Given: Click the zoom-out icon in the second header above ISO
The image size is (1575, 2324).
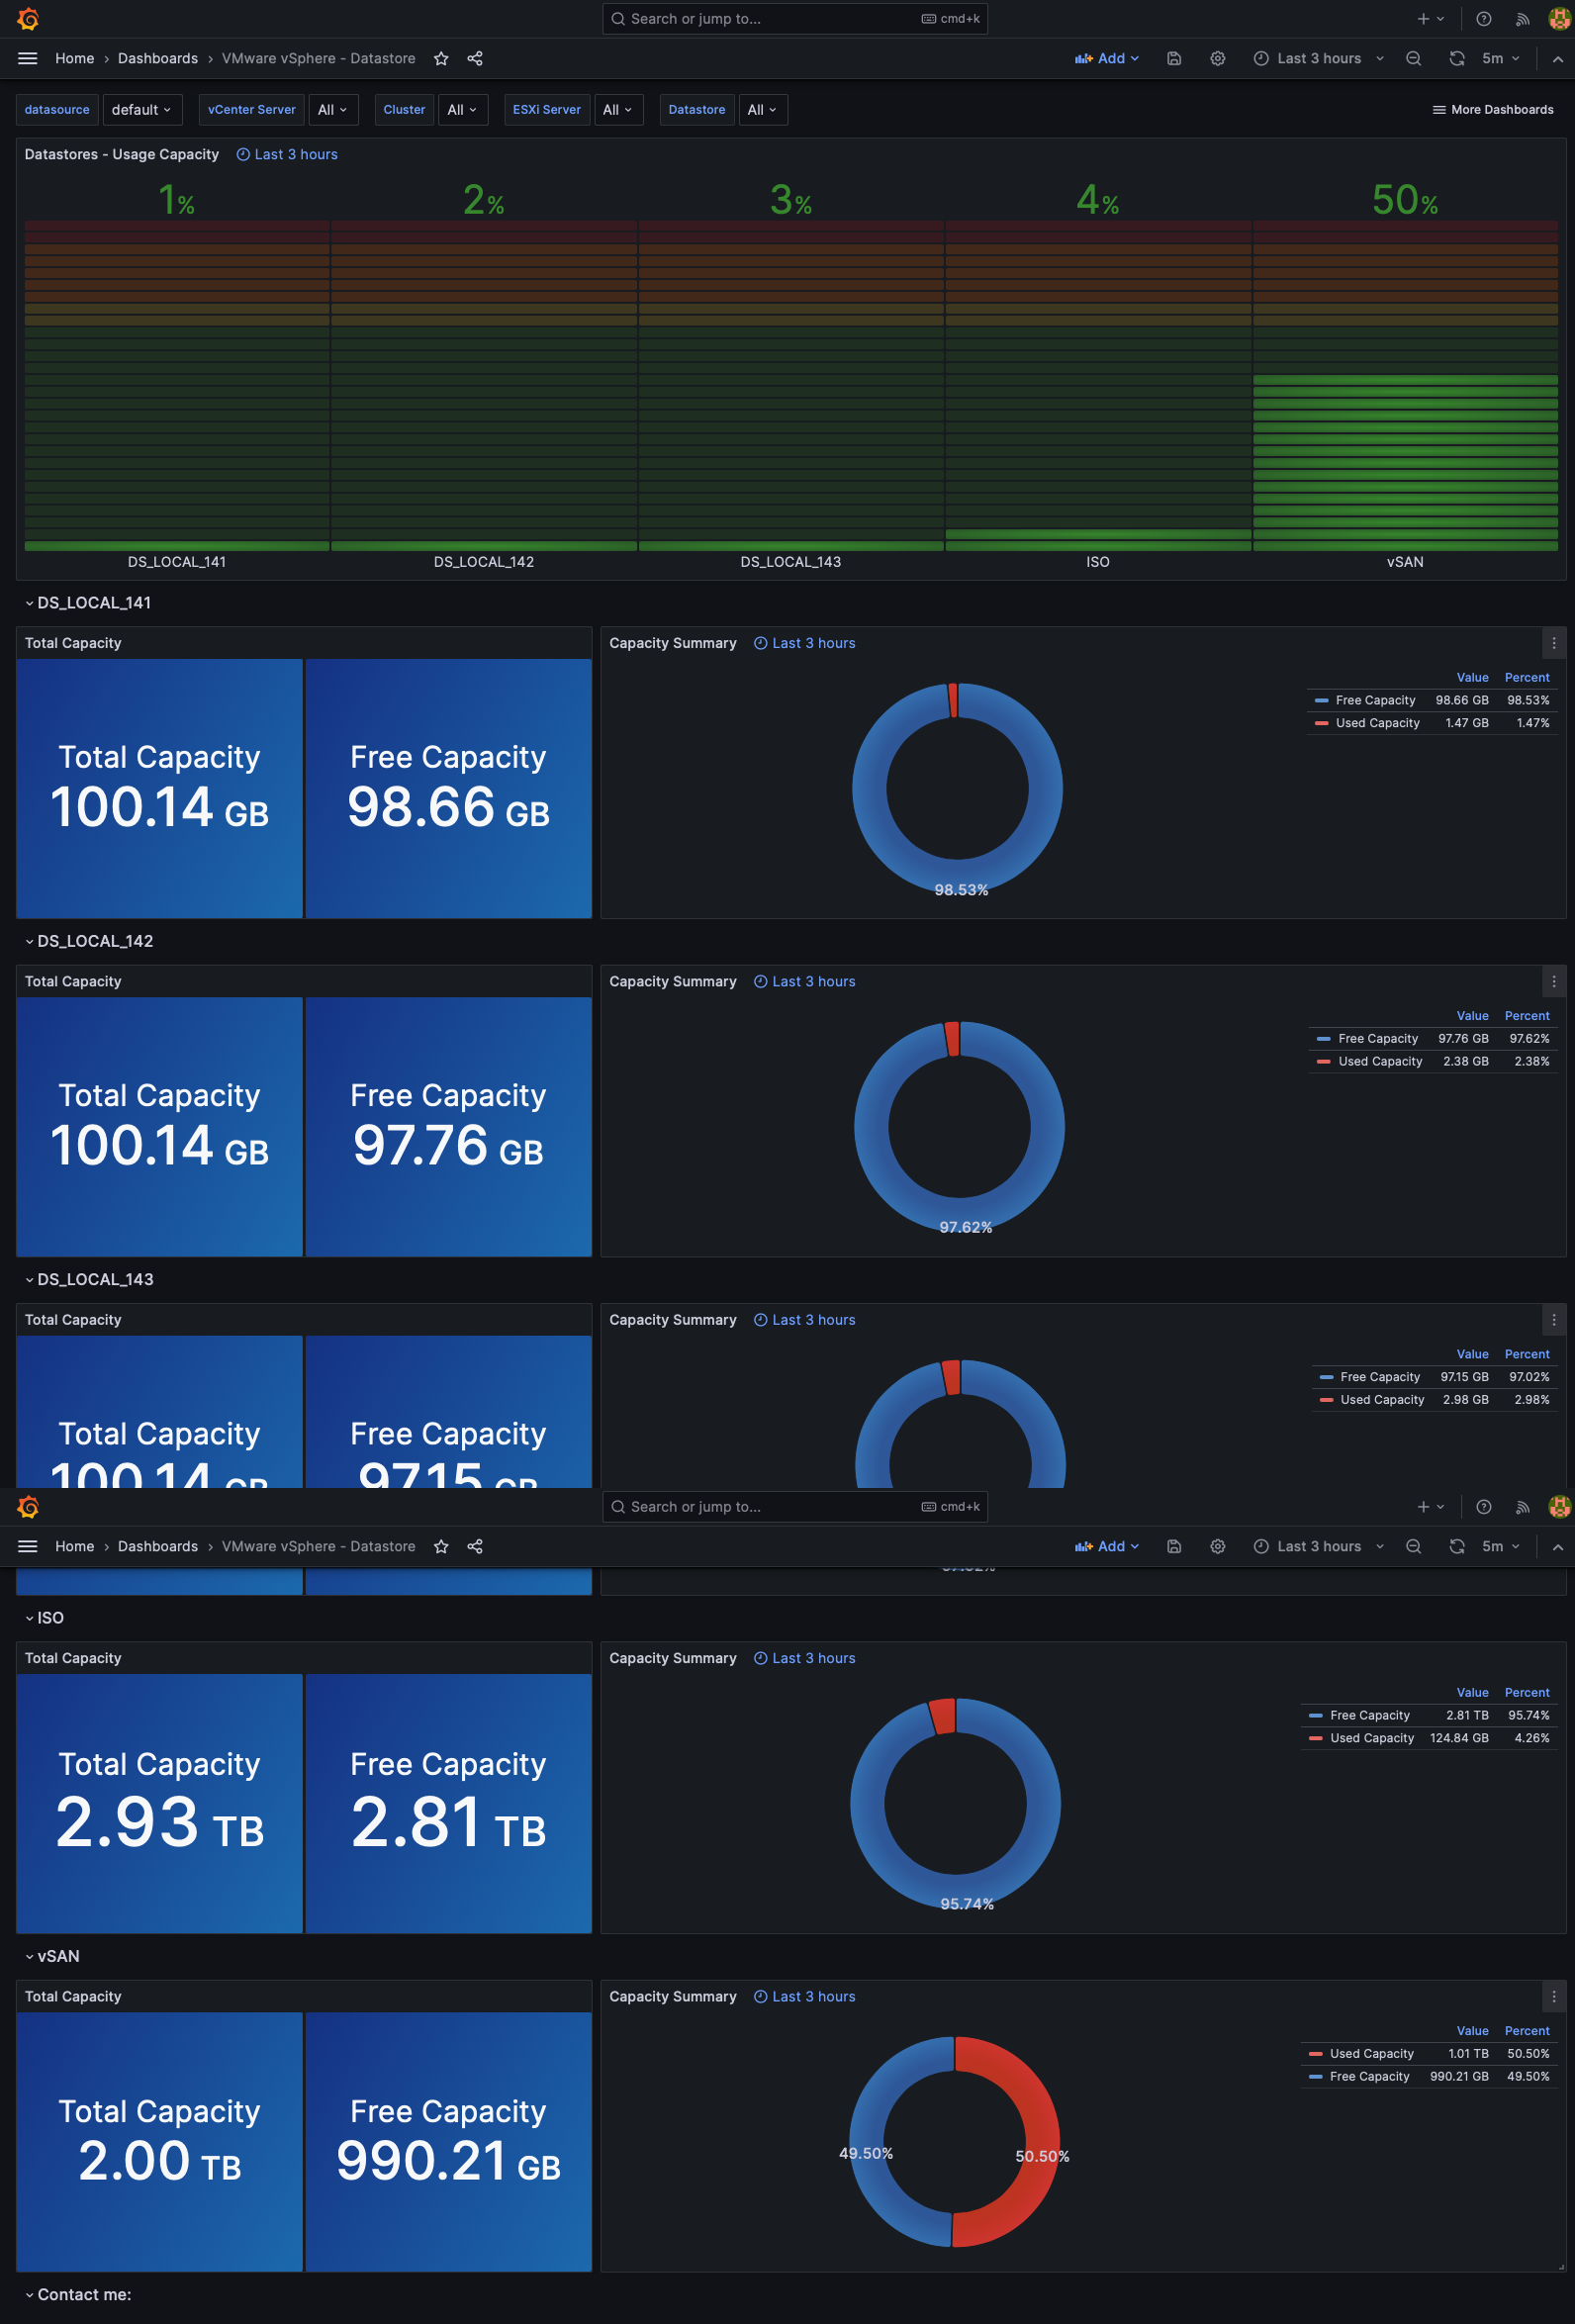Looking at the screenshot, I should point(1413,1546).
